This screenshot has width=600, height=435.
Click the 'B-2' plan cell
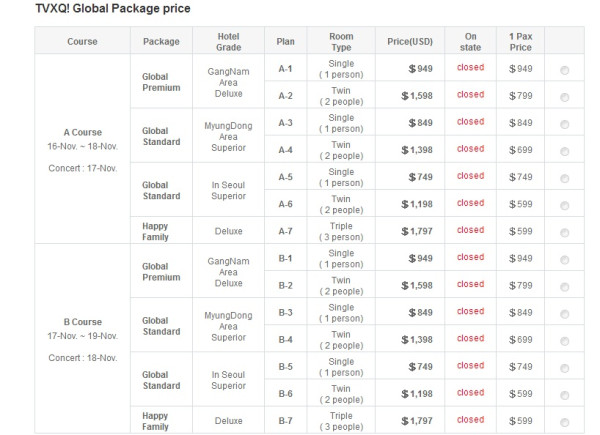285,285
